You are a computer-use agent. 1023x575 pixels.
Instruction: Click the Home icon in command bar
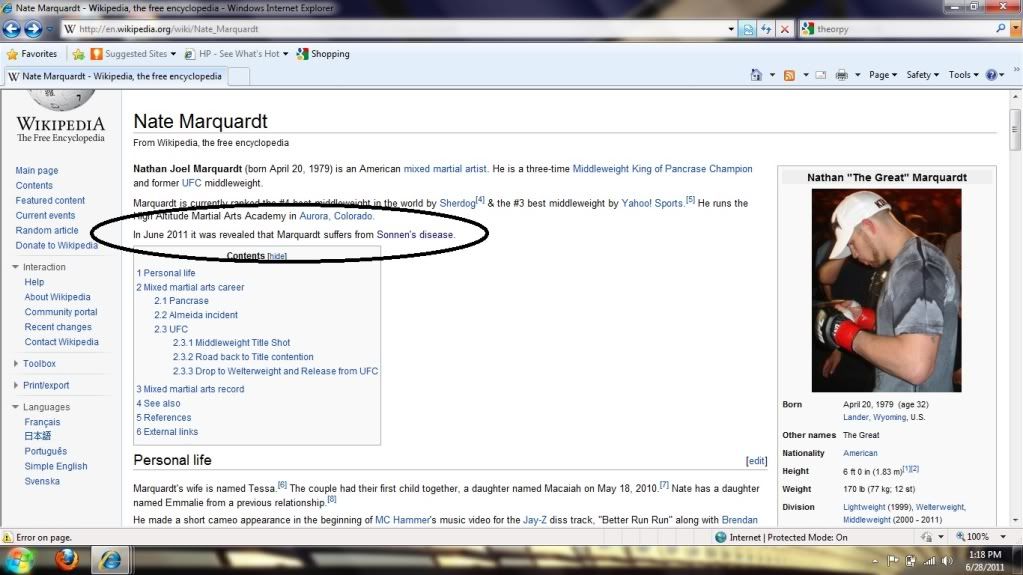click(757, 75)
